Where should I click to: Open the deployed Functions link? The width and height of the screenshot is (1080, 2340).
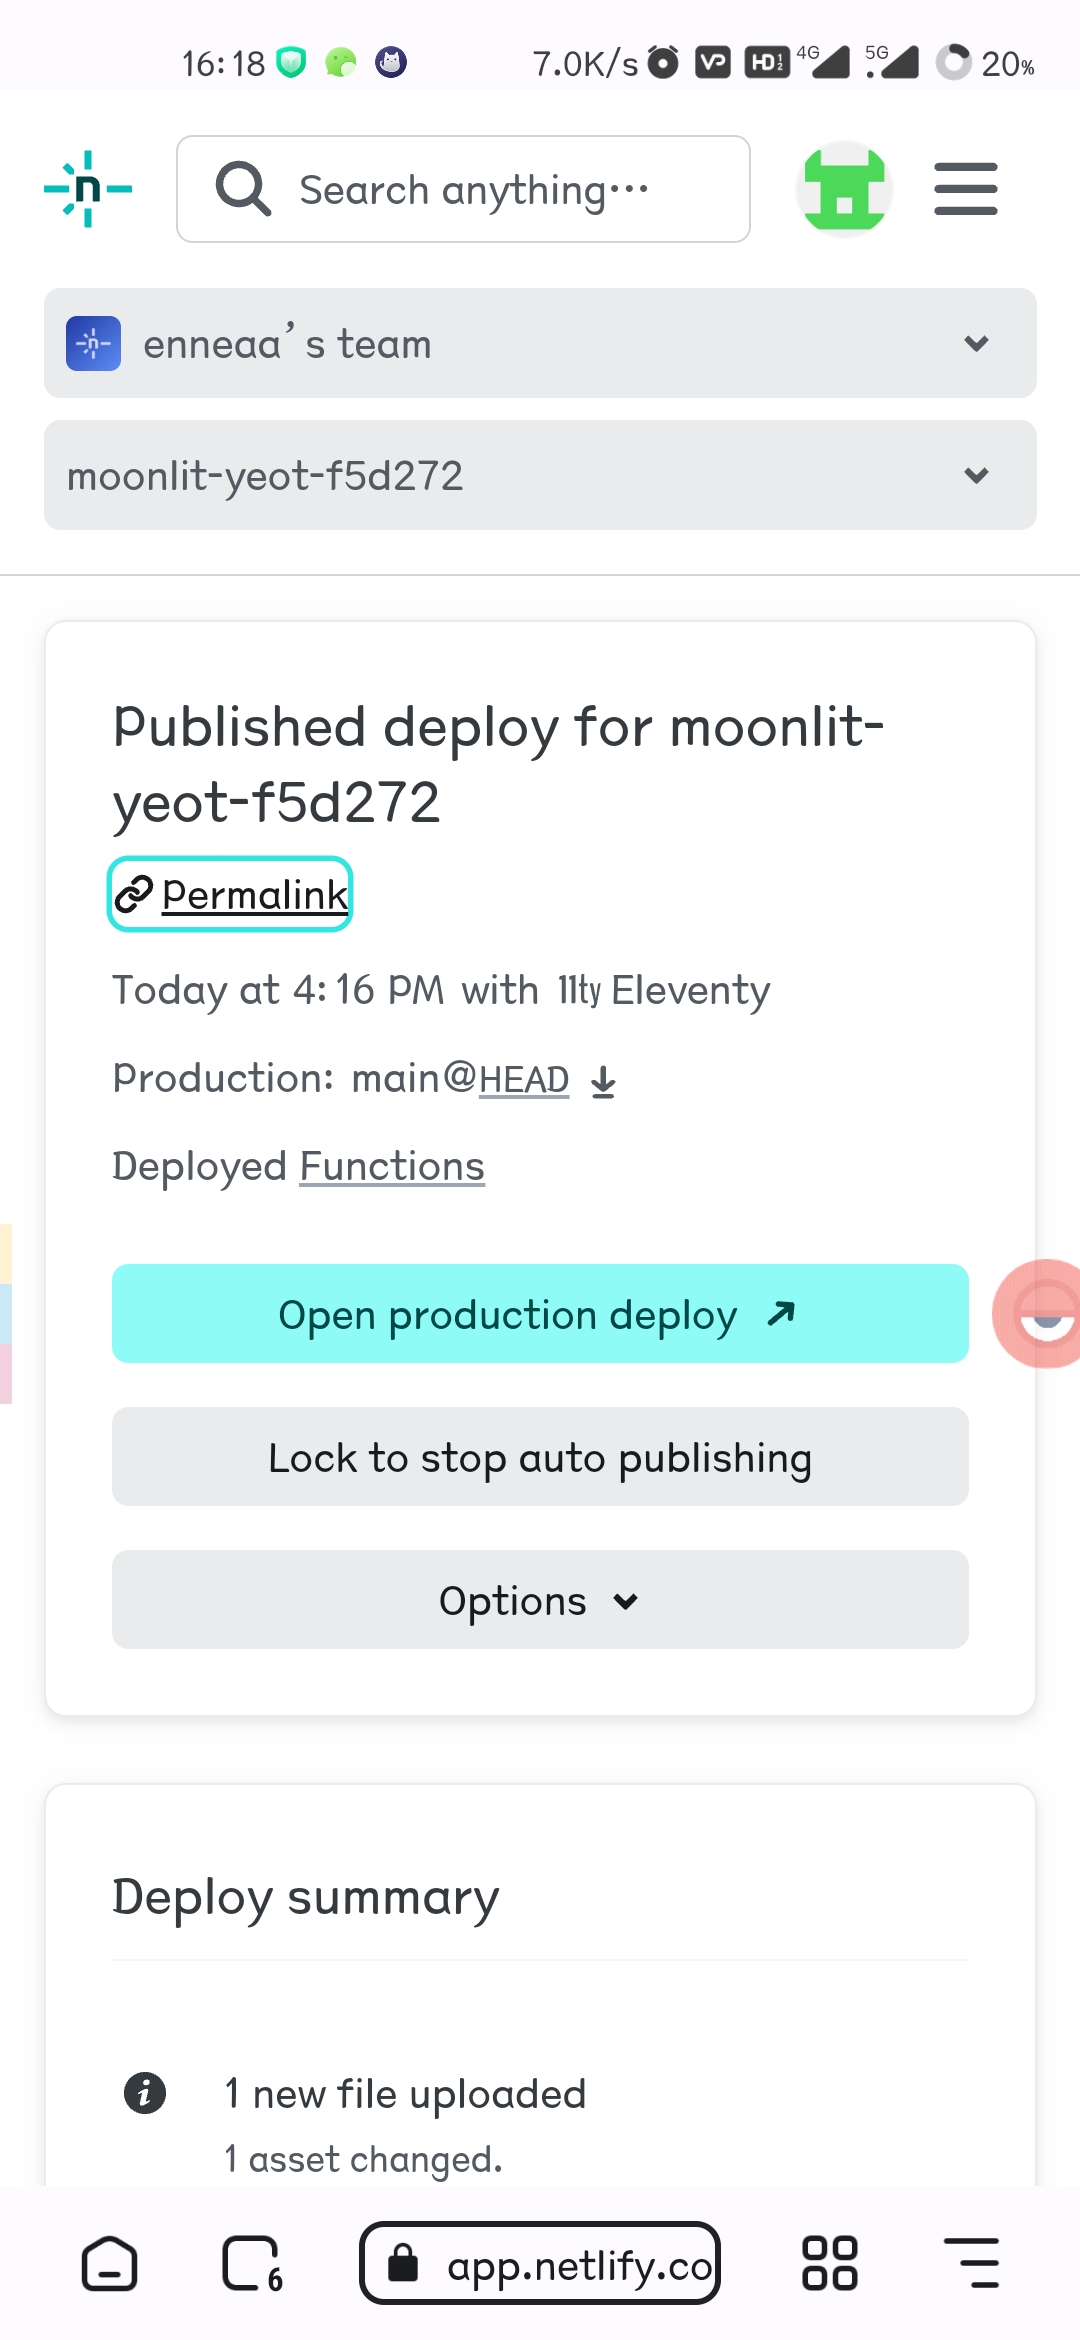coord(392,1166)
